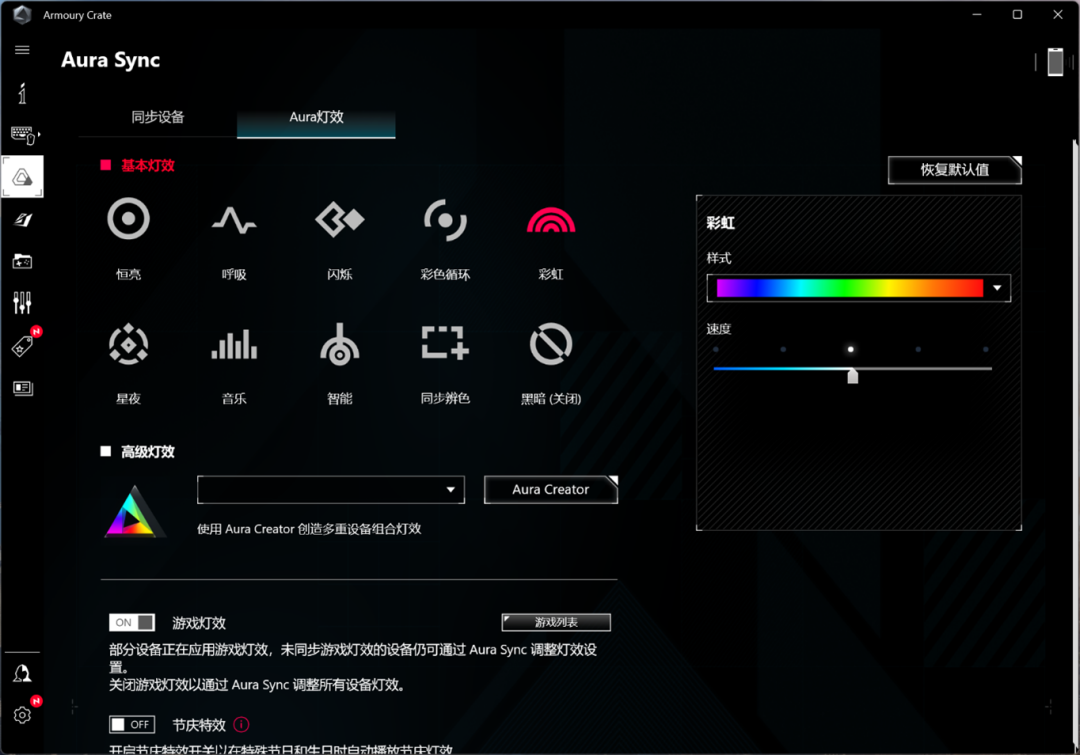This screenshot has height=755, width=1080.
Task: Open the scenario profiles sliders sidebar icon
Action: [x=22, y=302]
